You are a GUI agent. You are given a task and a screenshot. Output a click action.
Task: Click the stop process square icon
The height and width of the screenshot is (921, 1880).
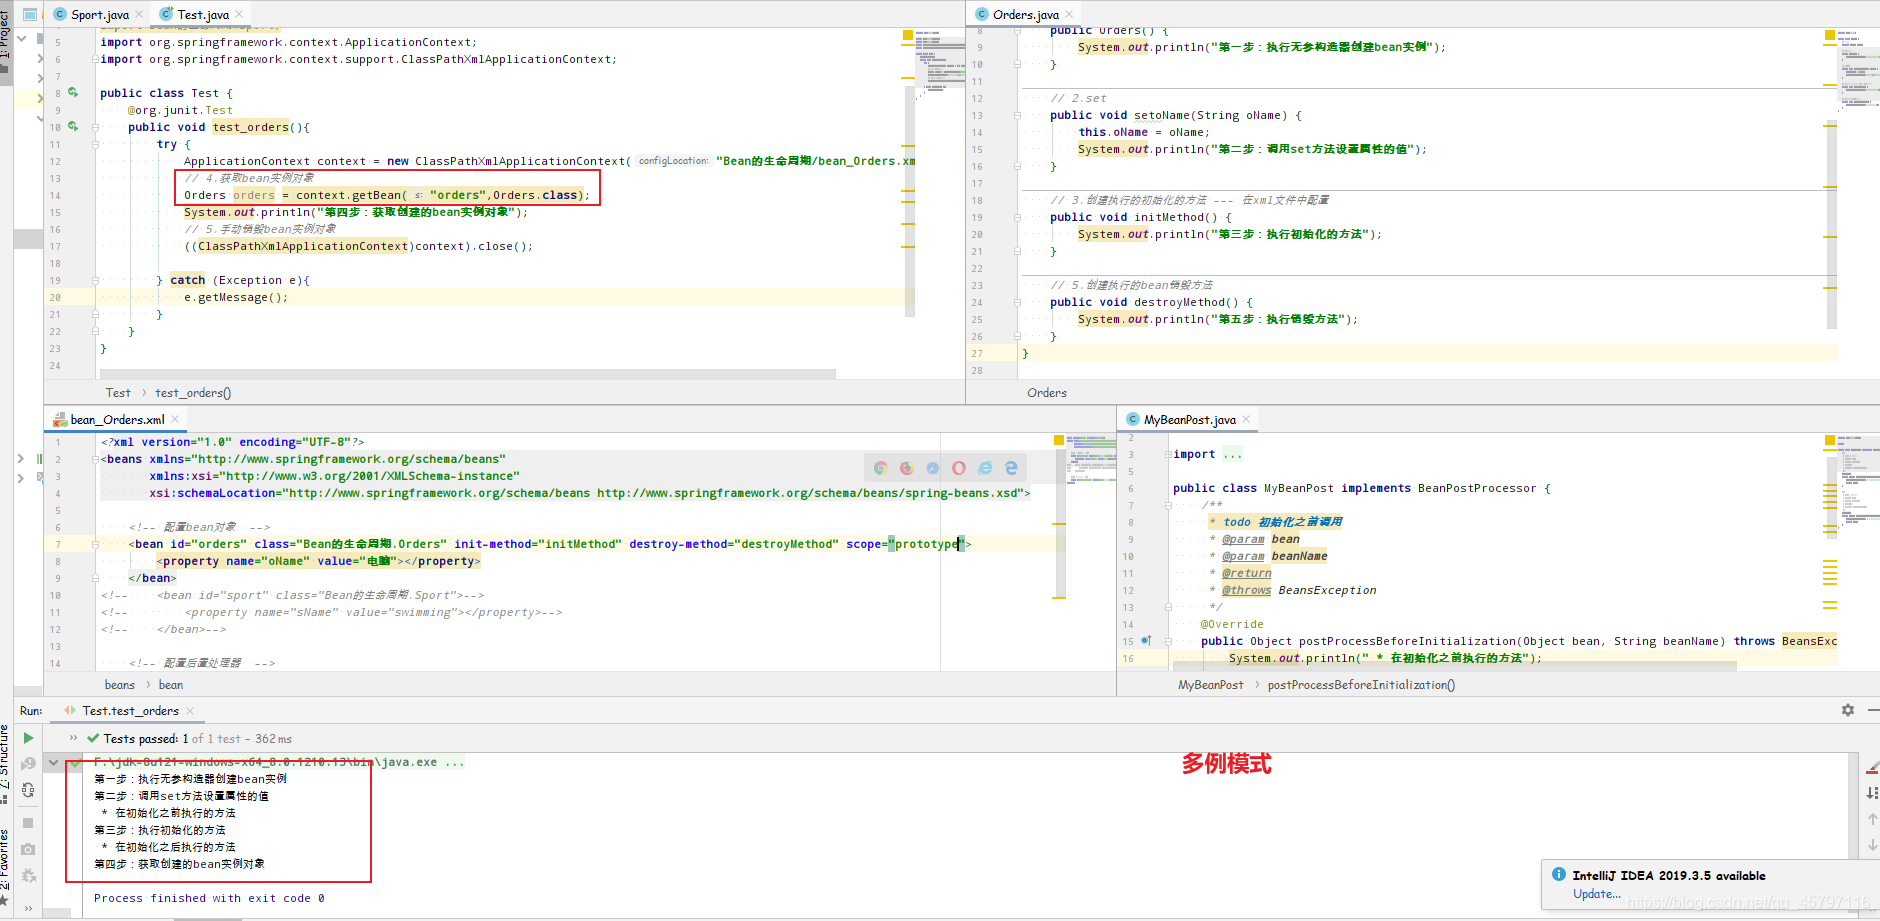28,823
